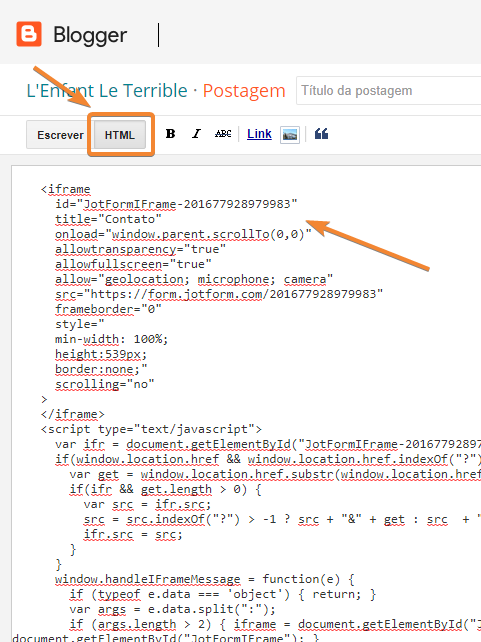Click the allowtransparency="true" line
Viewport: 481px width, 642px height.
(140, 249)
